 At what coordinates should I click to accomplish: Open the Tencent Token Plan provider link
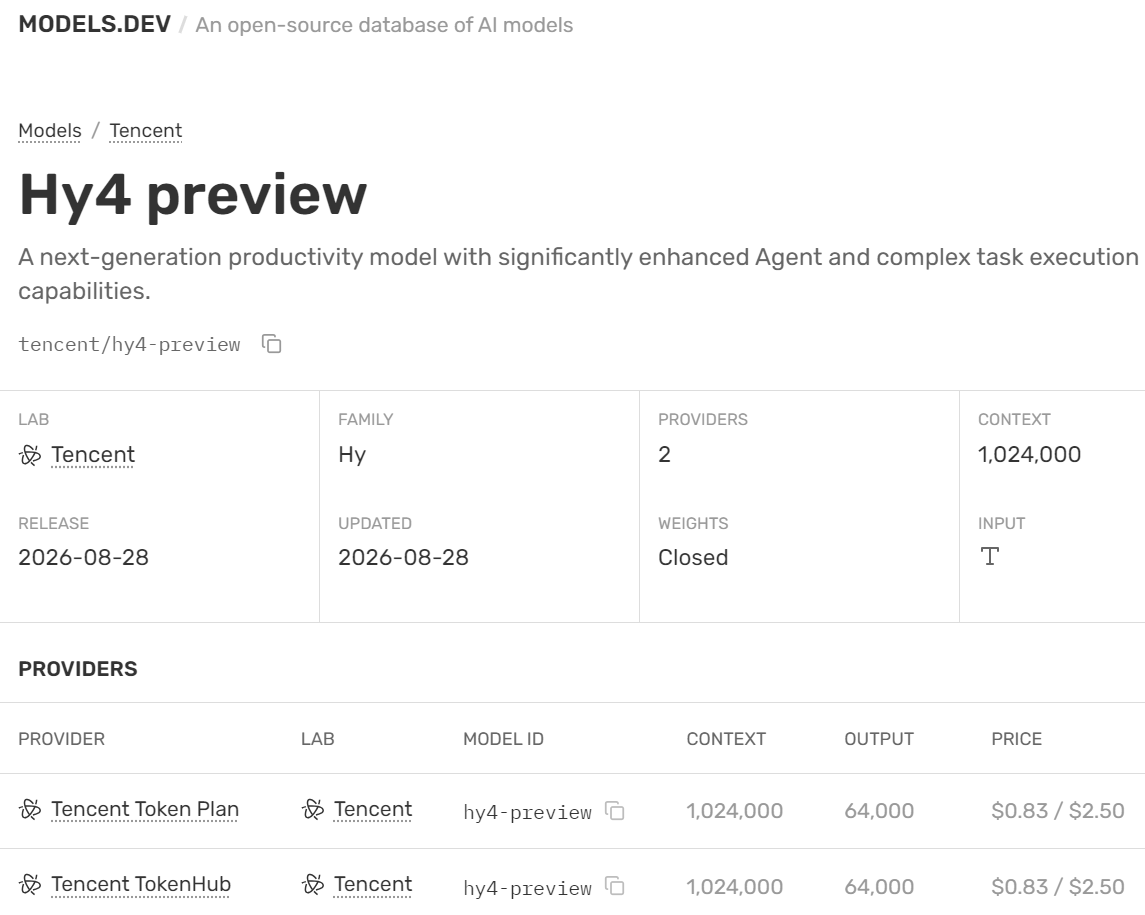(x=145, y=809)
